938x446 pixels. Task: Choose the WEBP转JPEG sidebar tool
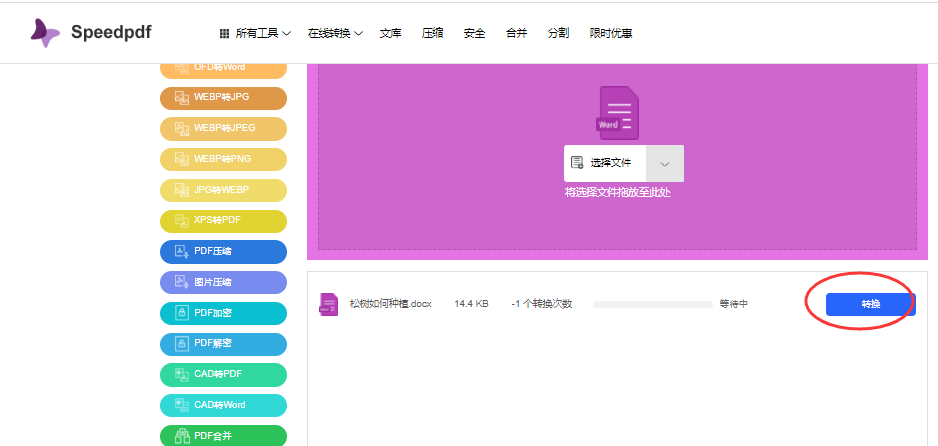(x=223, y=129)
